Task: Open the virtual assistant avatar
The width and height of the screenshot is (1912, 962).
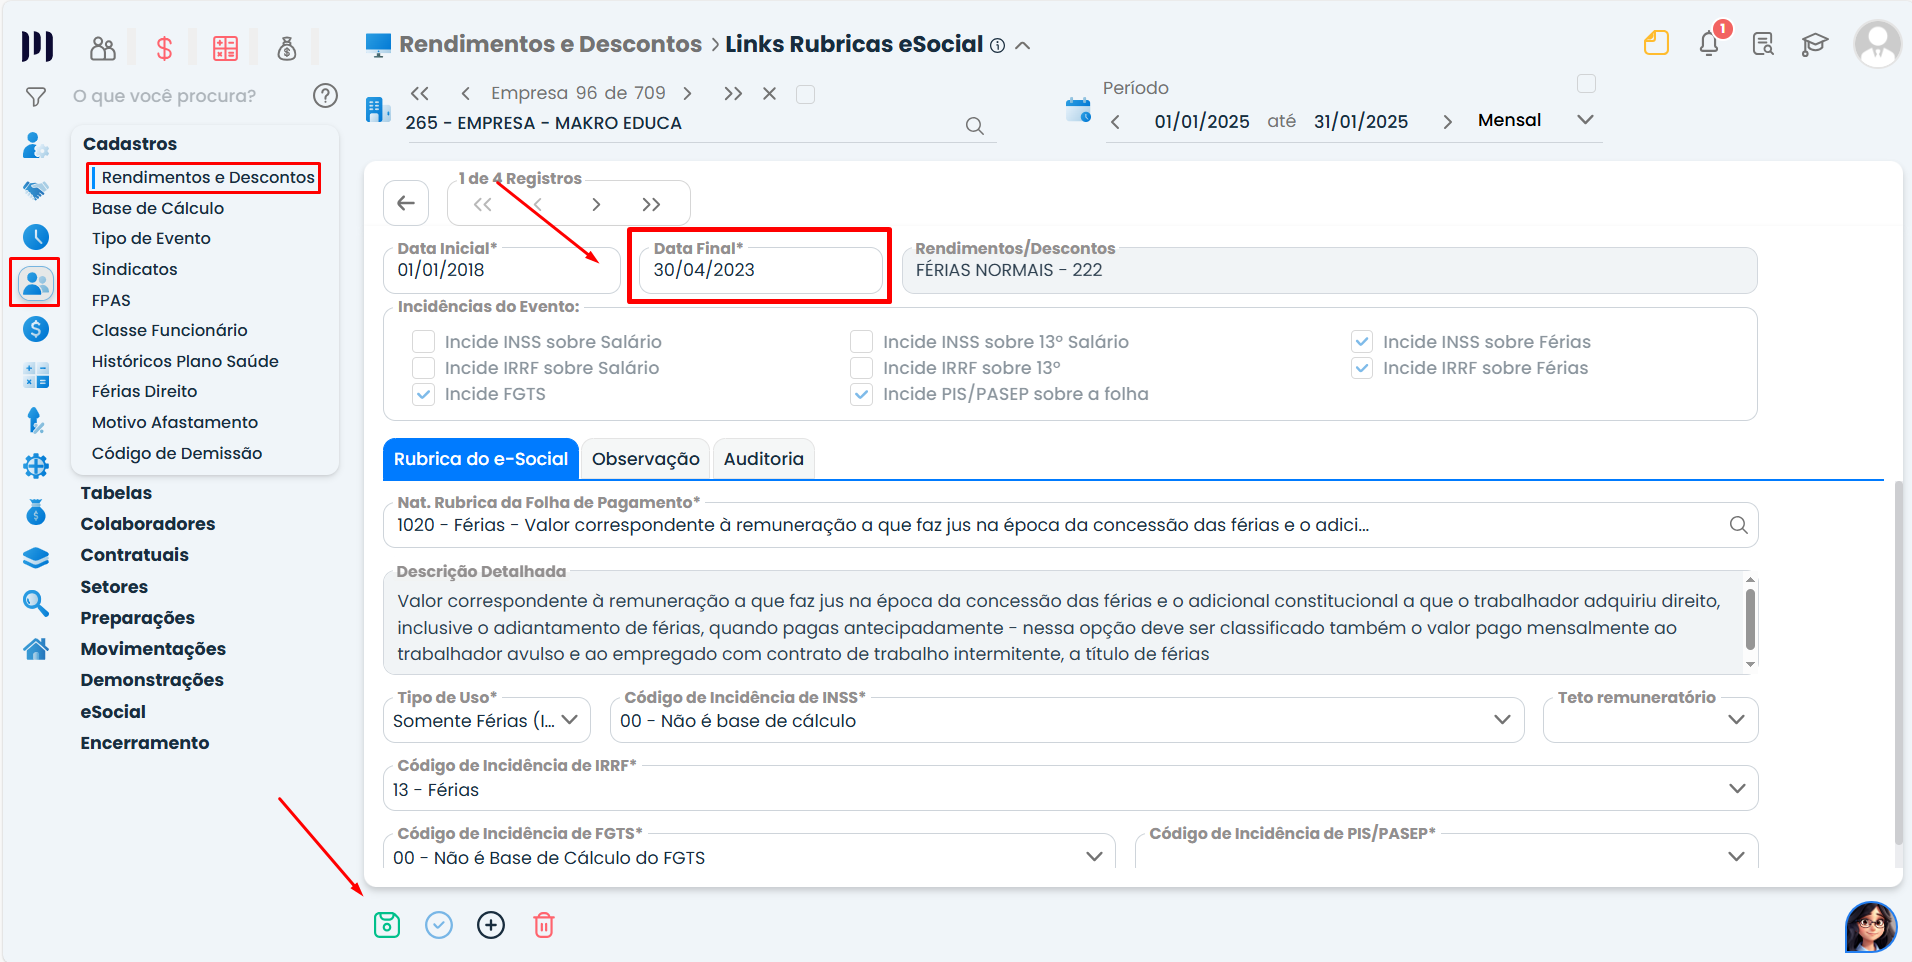Action: 1871,927
